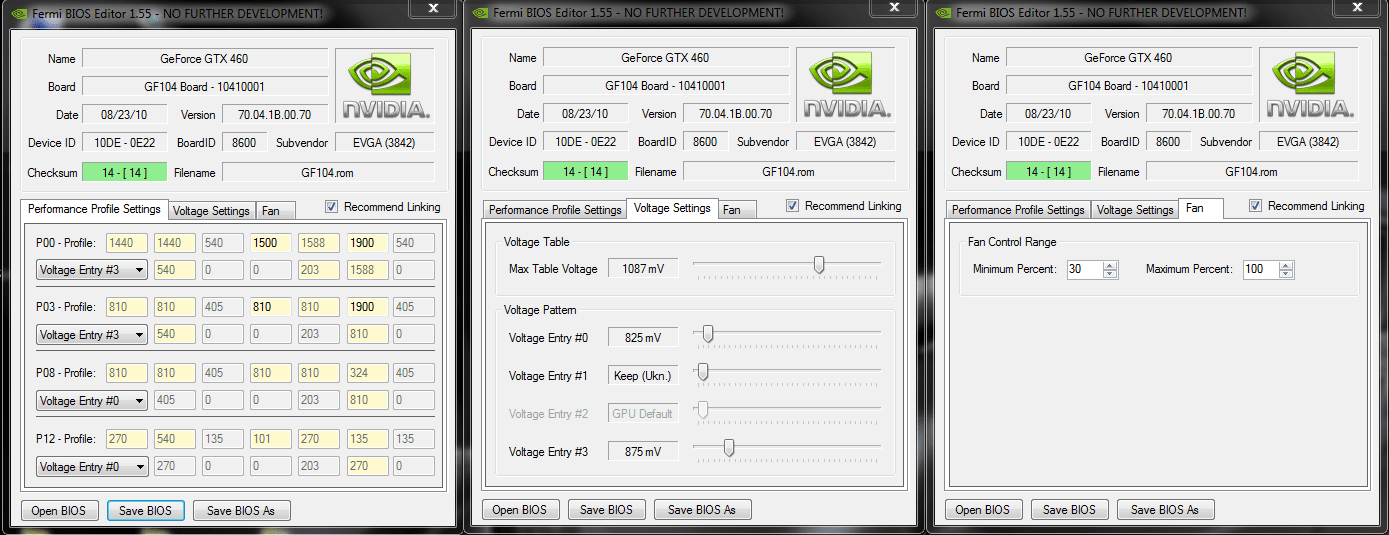Click Open BIOS in the middle window
Image resolution: width=1389 pixels, height=535 pixels.
click(x=520, y=509)
